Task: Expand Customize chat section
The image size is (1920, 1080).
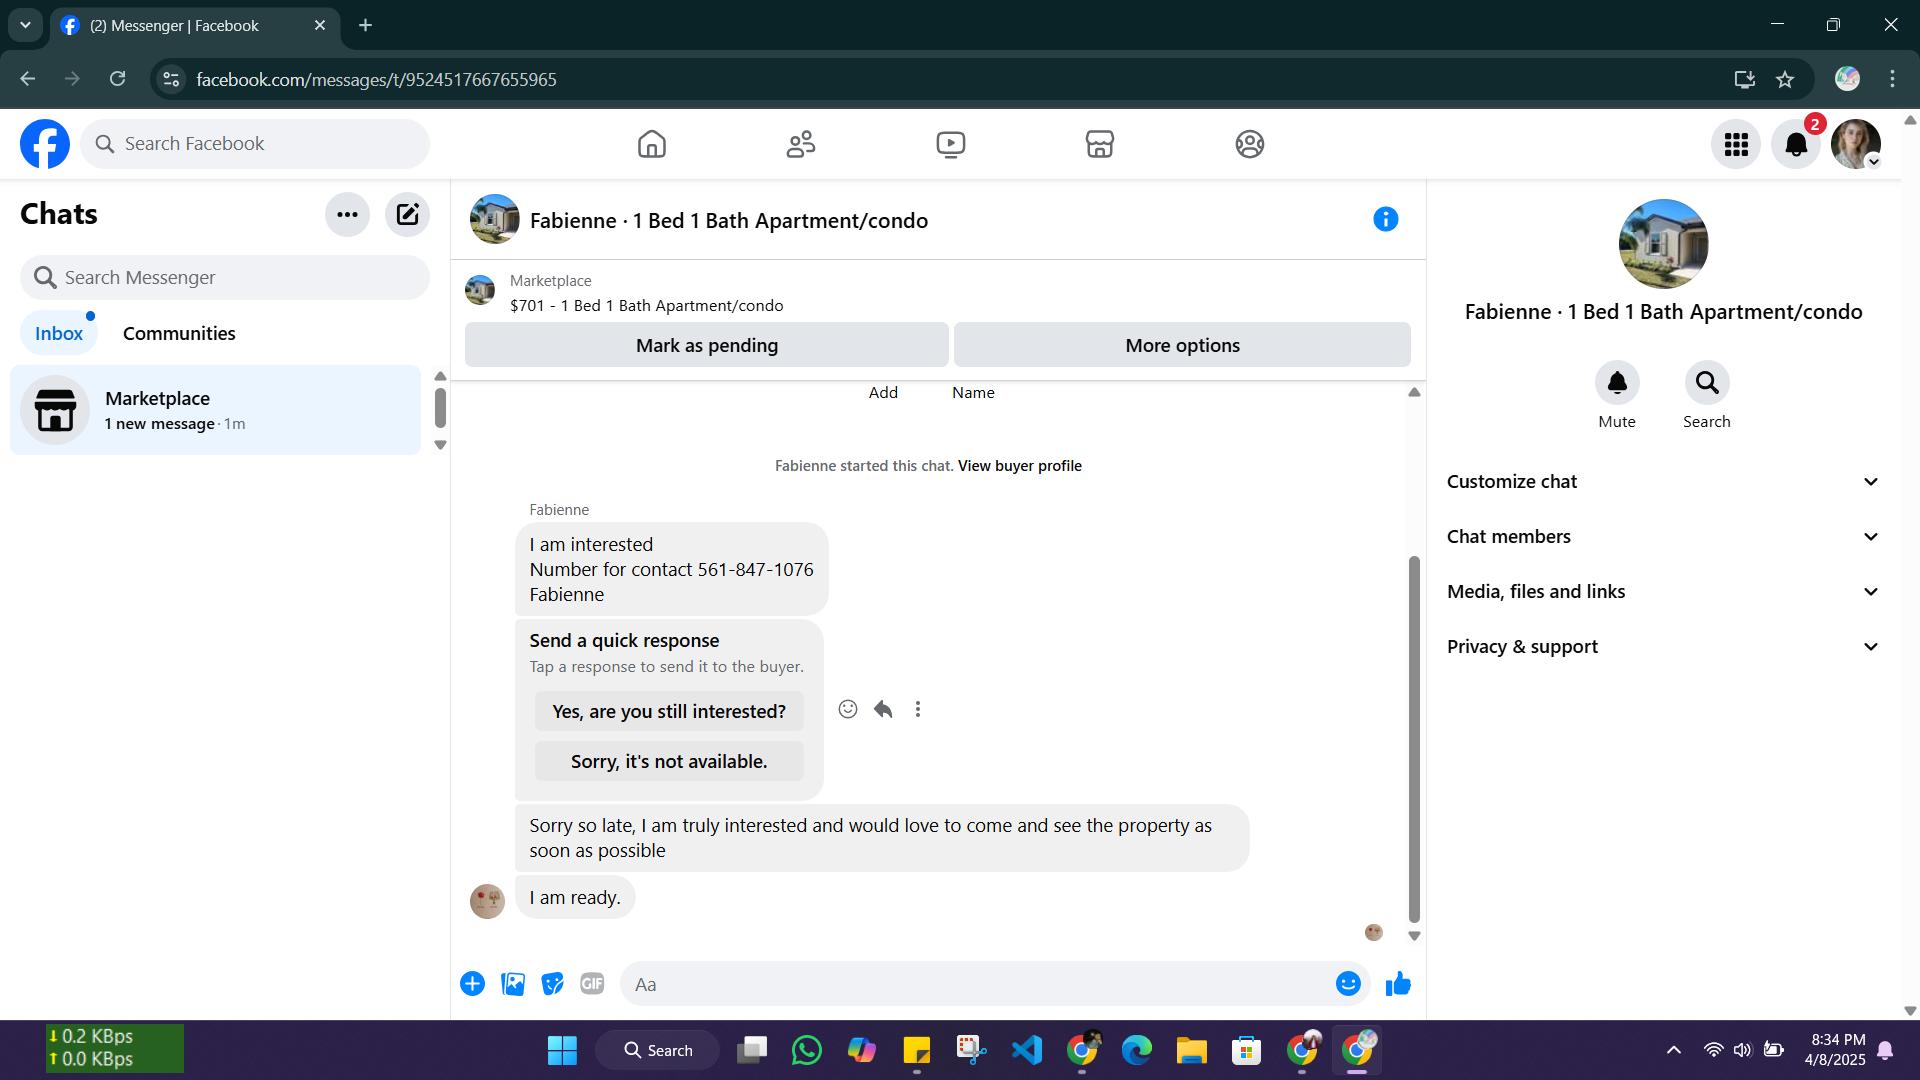Action: click(1663, 482)
